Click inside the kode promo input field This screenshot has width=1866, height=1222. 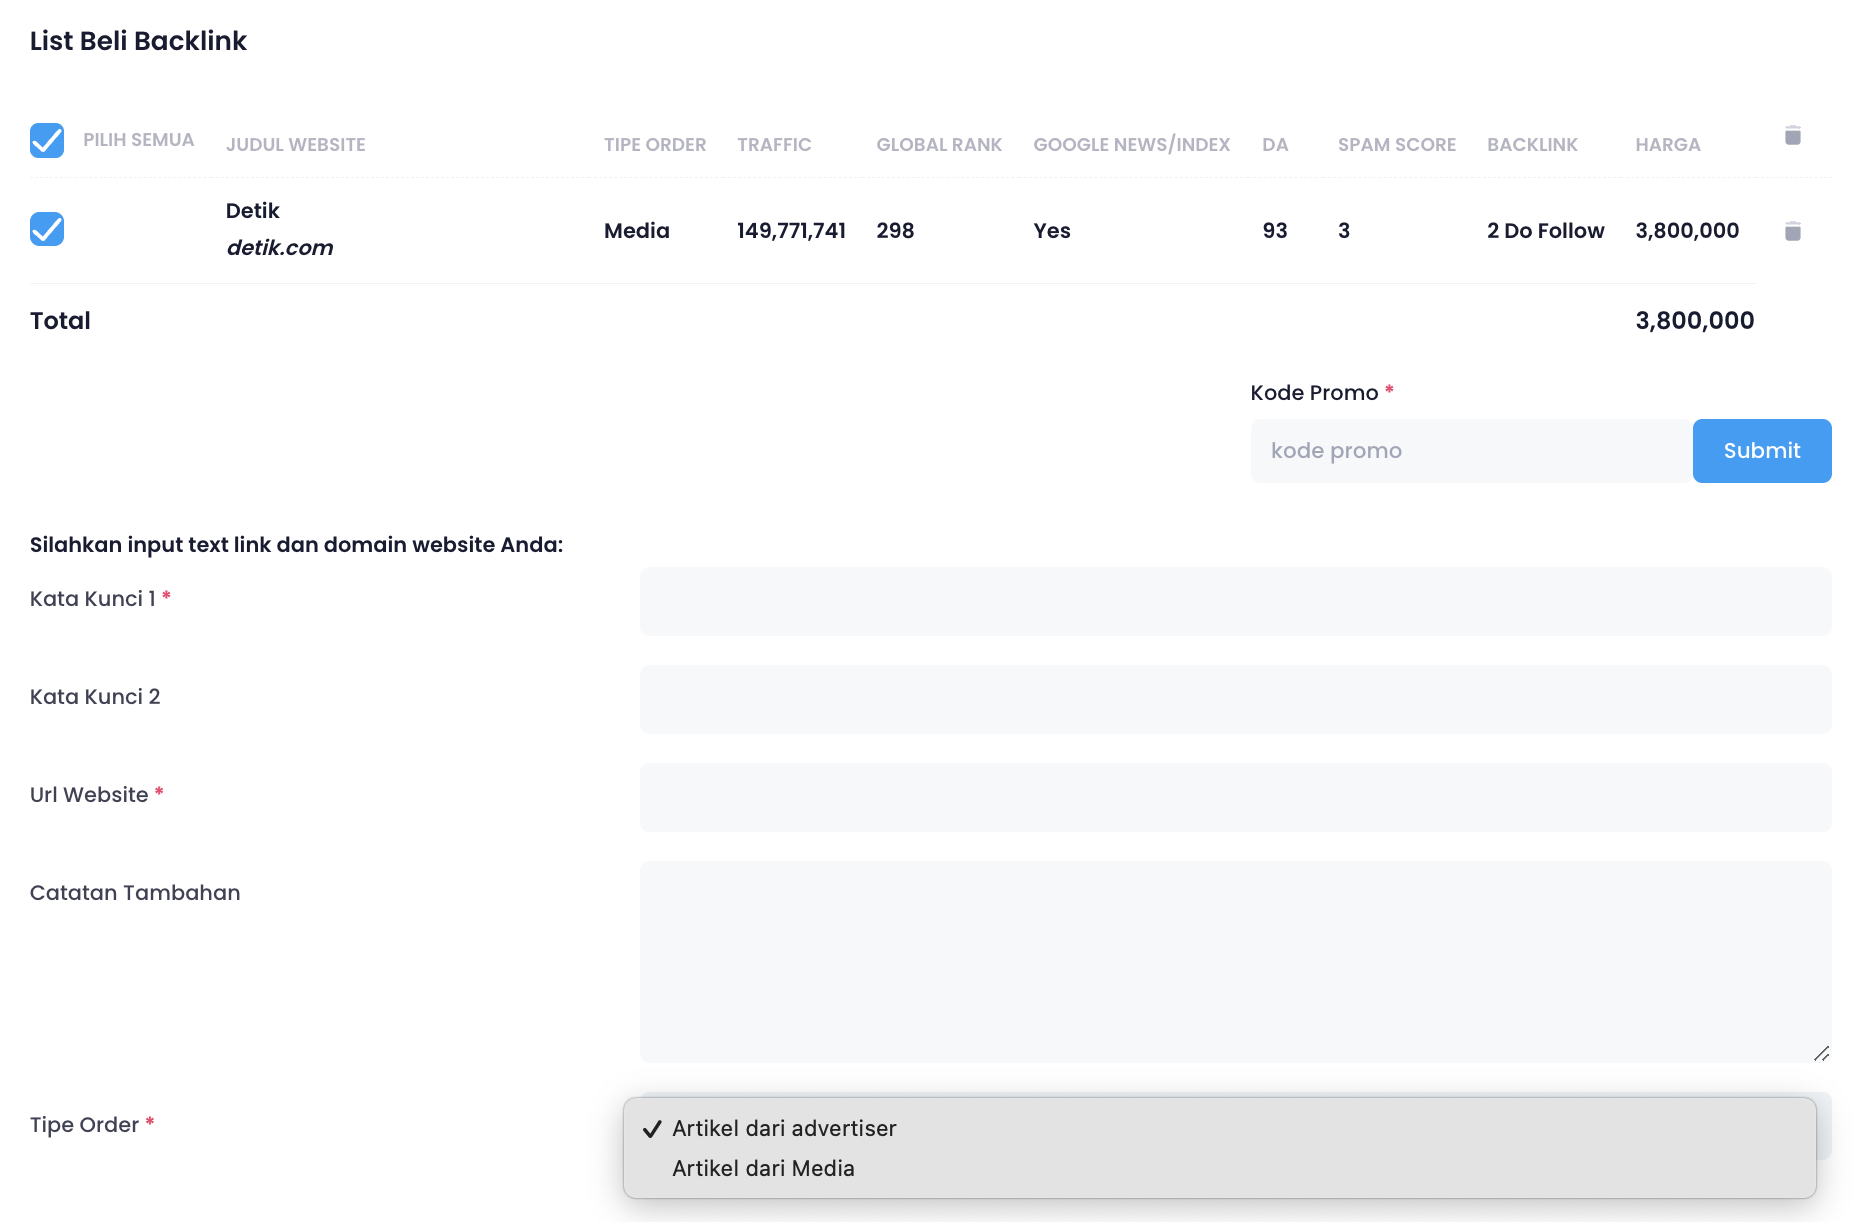coord(1450,450)
